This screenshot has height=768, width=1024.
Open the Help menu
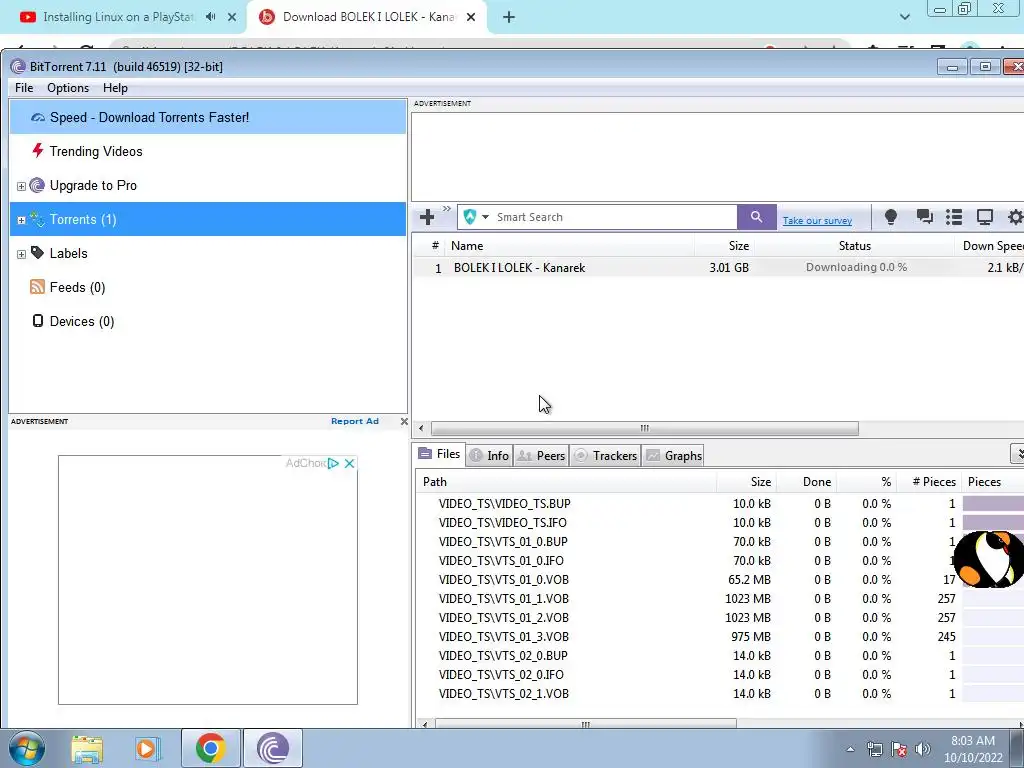pos(115,88)
